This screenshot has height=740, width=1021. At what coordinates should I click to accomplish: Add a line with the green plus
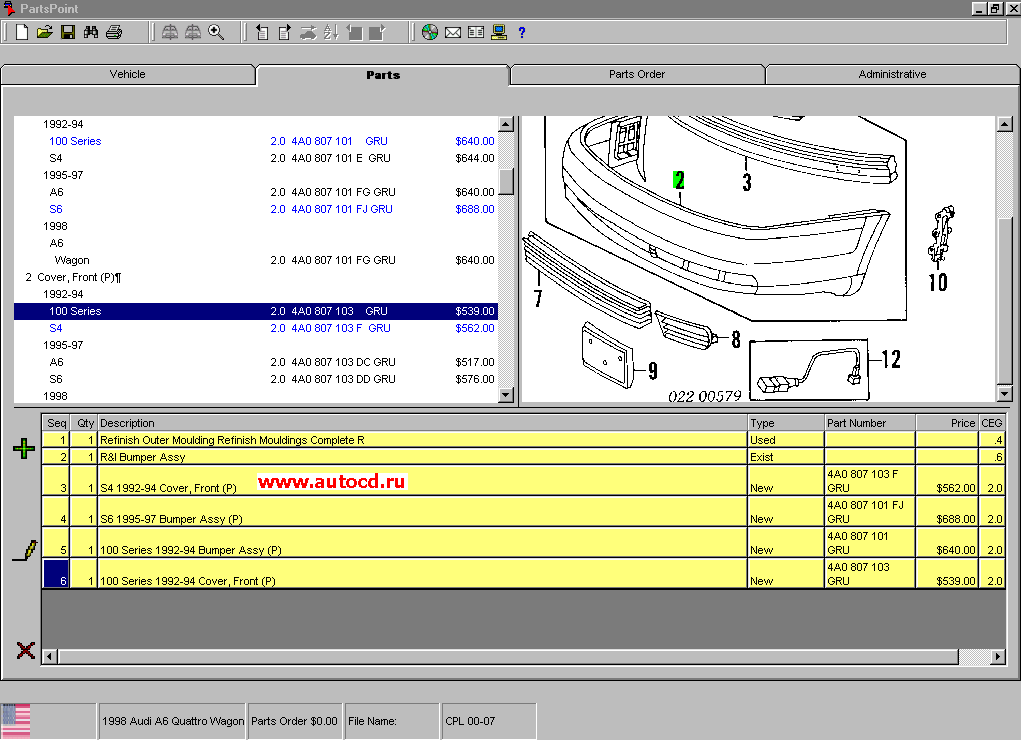pyautogui.click(x=24, y=448)
